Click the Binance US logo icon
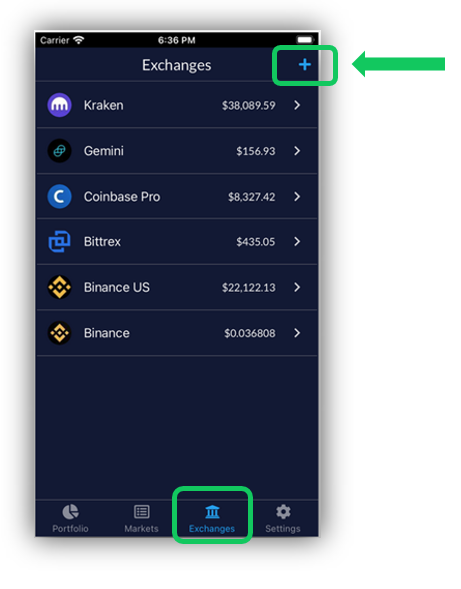461x589 pixels. [59, 287]
